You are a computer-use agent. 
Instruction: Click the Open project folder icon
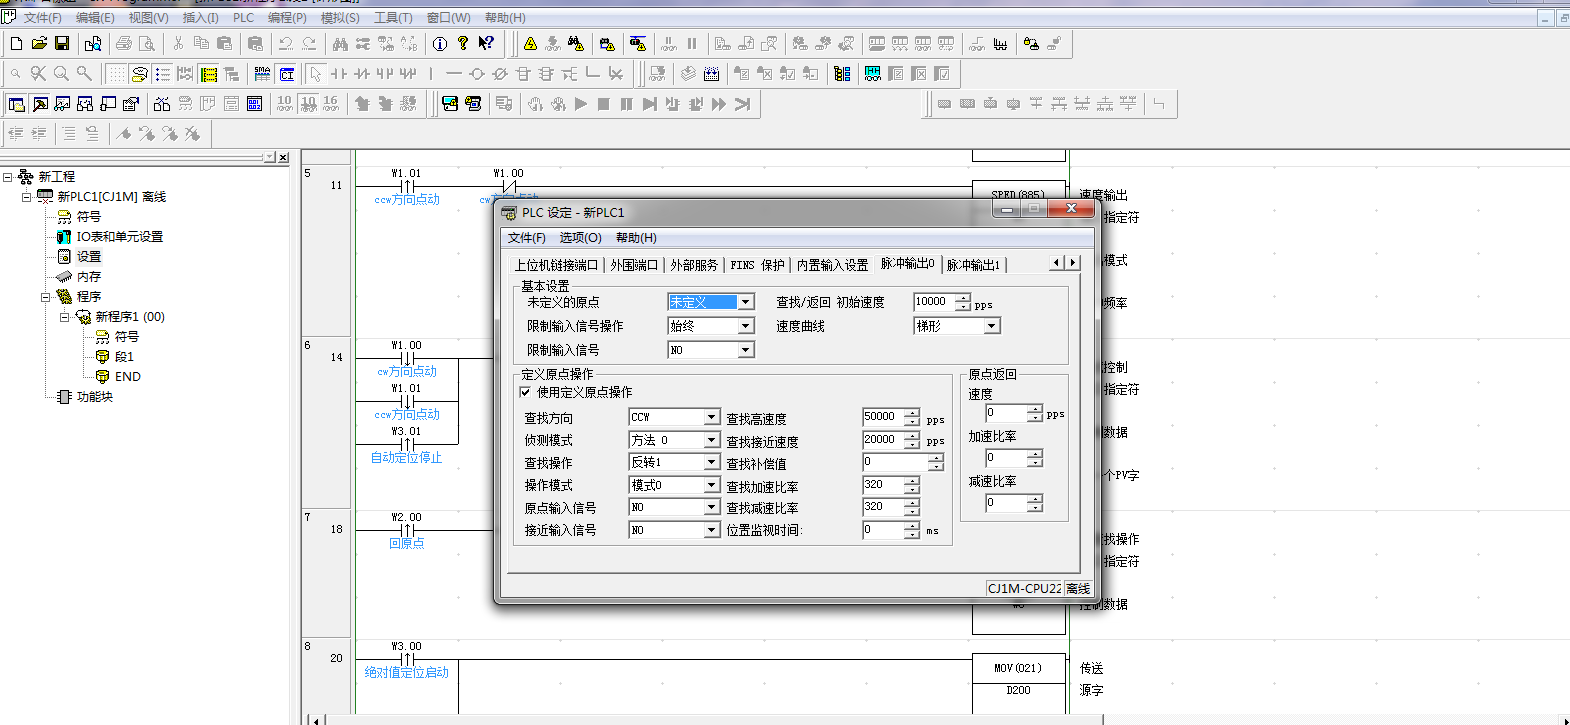[39, 43]
